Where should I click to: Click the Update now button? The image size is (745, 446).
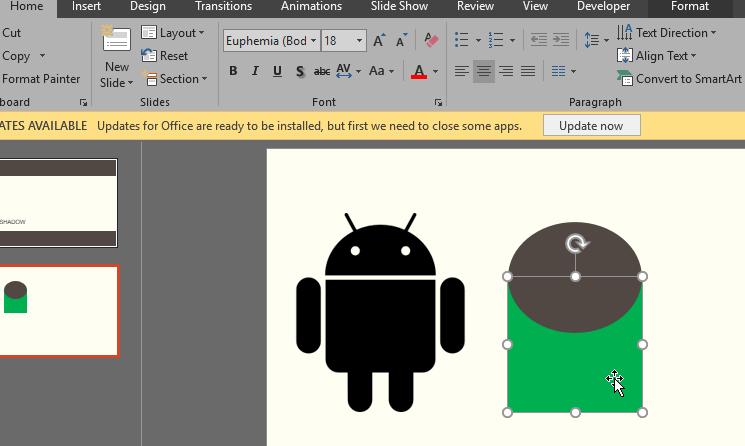point(592,125)
